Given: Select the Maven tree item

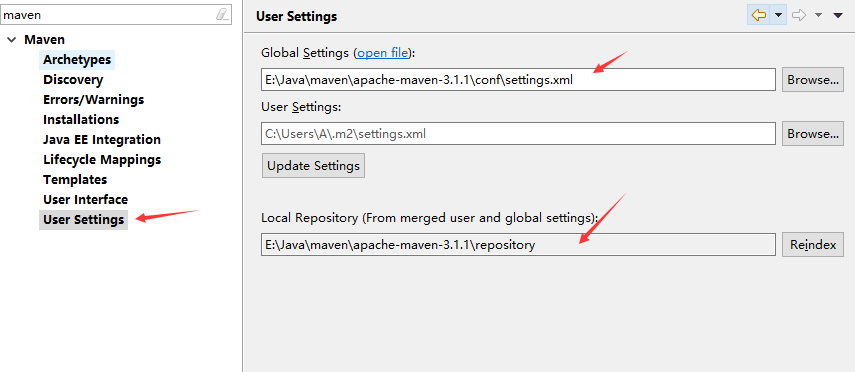Looking at the screenshot, I should [x=45, y=39].
